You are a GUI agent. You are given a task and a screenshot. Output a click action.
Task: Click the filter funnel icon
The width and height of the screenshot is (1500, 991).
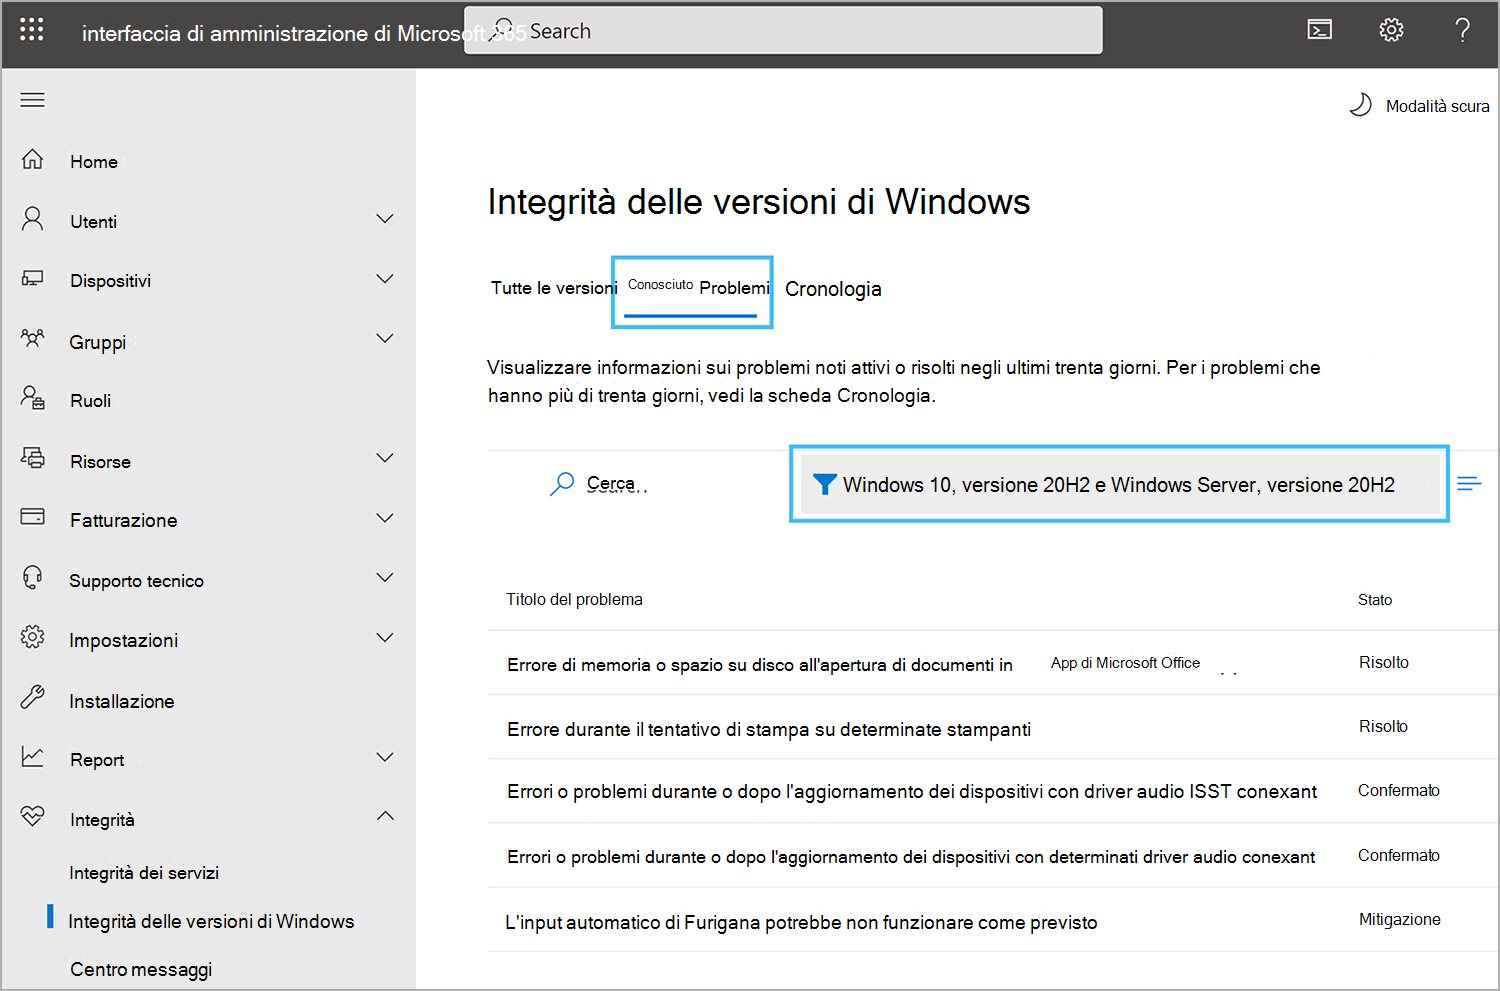[824, 484]
